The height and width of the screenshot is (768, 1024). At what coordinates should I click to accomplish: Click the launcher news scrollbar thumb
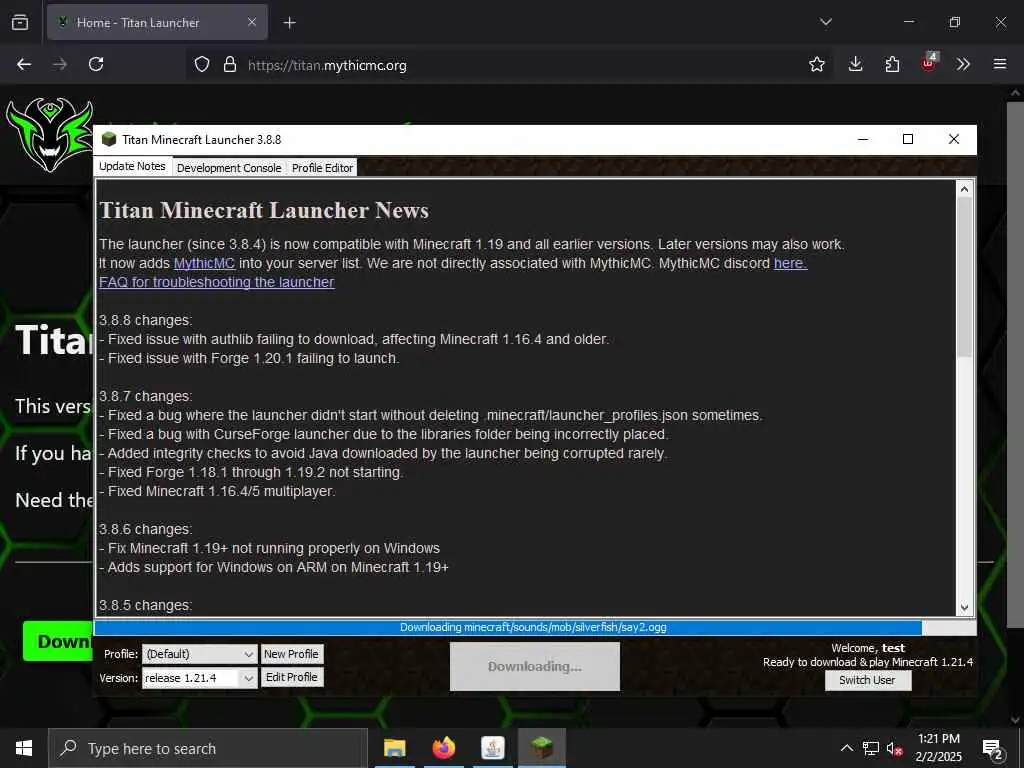[965, 276]
